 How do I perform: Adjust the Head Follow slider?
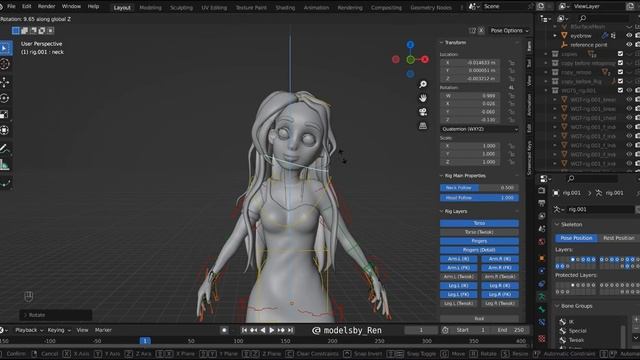(479, 198)
